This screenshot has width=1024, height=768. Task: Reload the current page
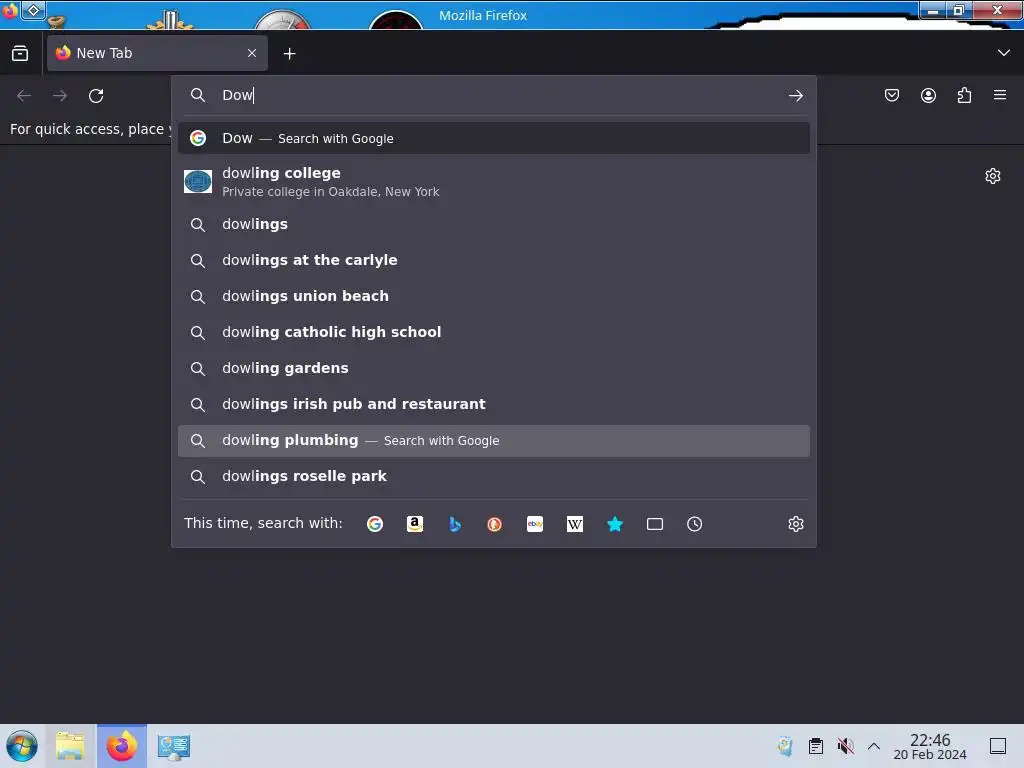pyautogui.click(x=96, y=96)
